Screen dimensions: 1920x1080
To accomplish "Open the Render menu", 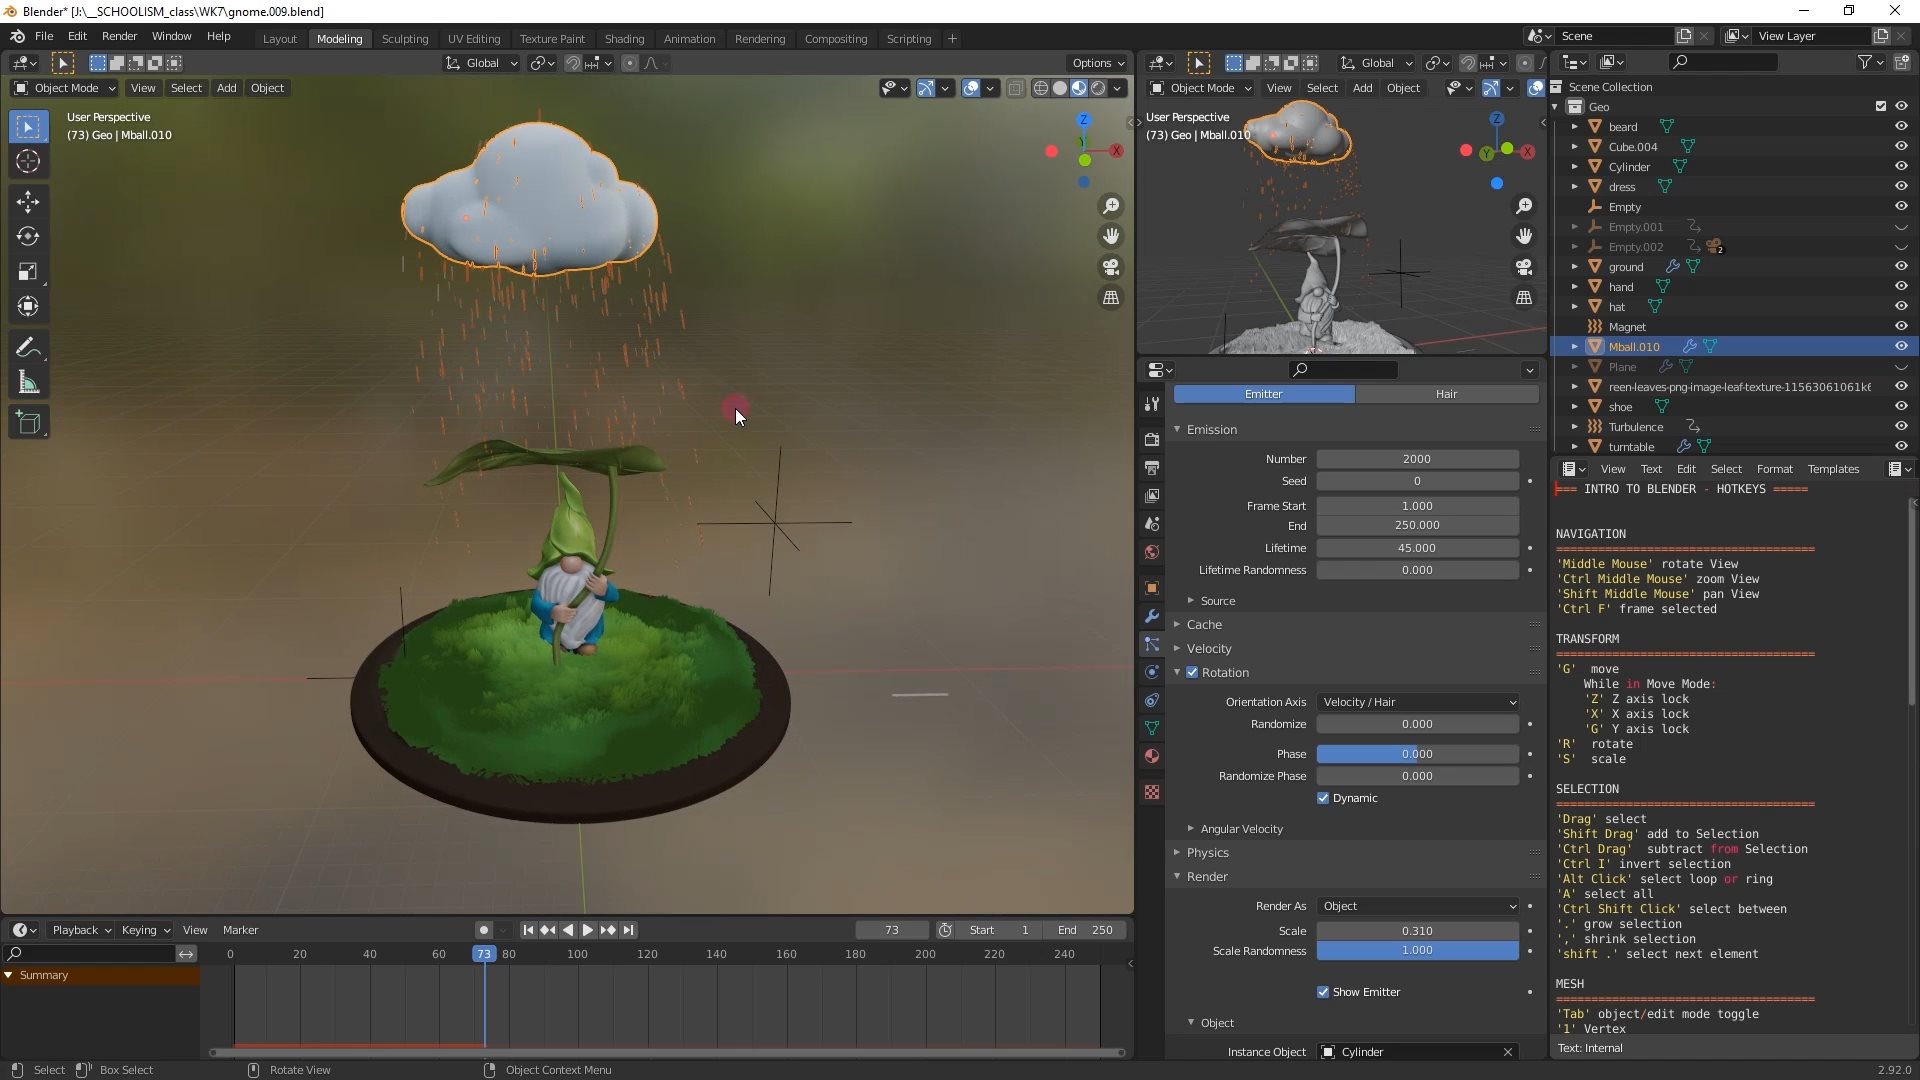I will point(119,36).
